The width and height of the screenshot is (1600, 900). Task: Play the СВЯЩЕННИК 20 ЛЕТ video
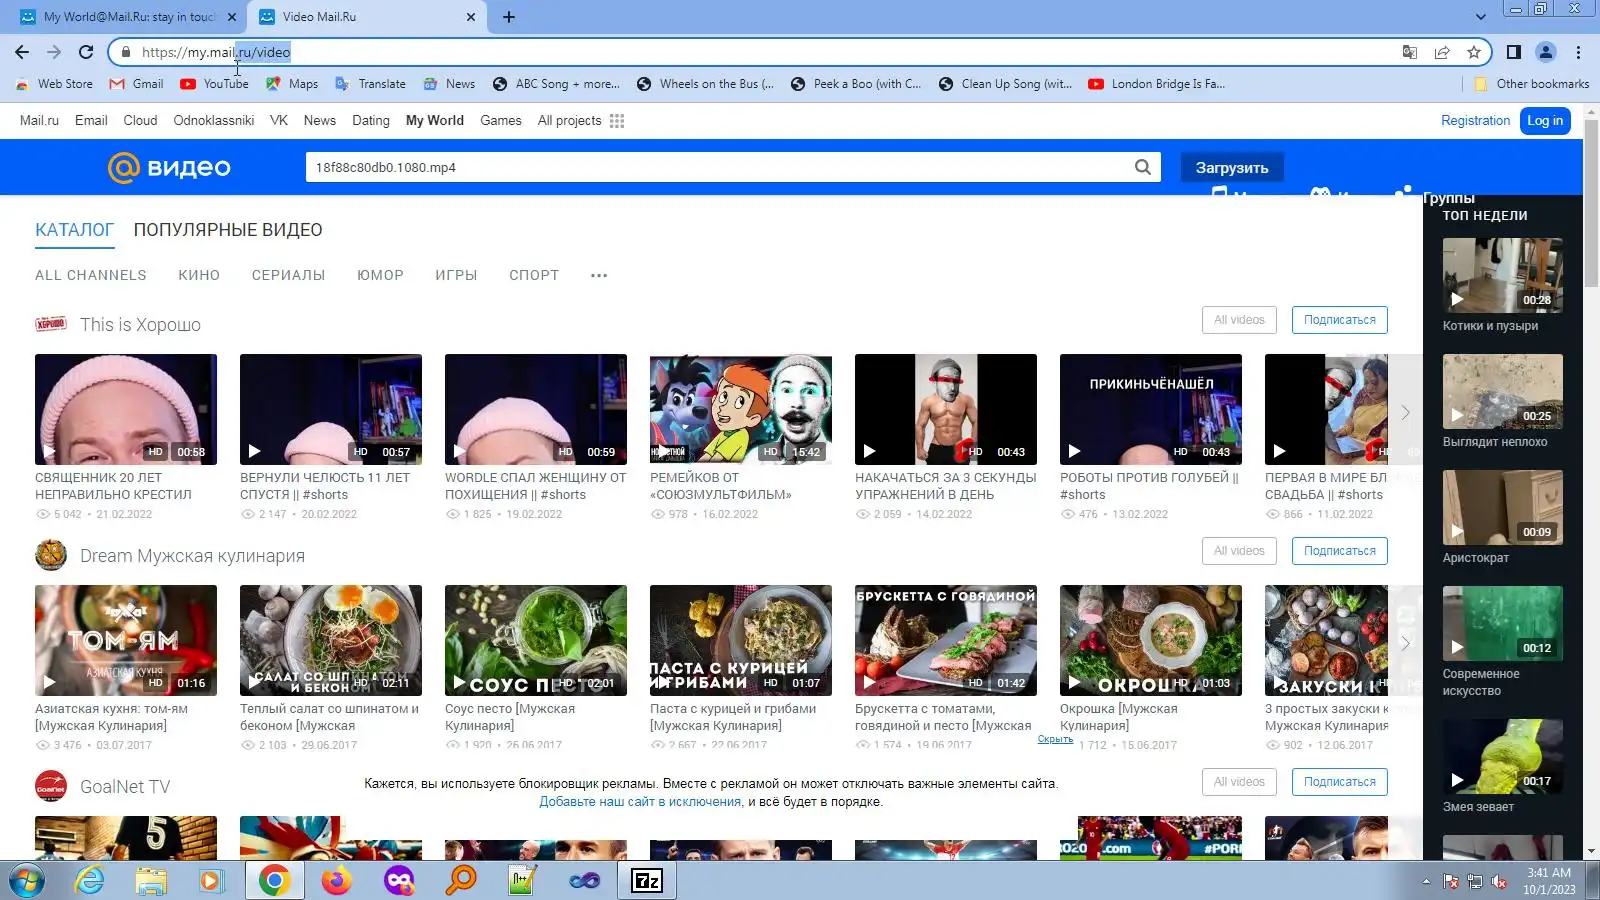(126, 409)
